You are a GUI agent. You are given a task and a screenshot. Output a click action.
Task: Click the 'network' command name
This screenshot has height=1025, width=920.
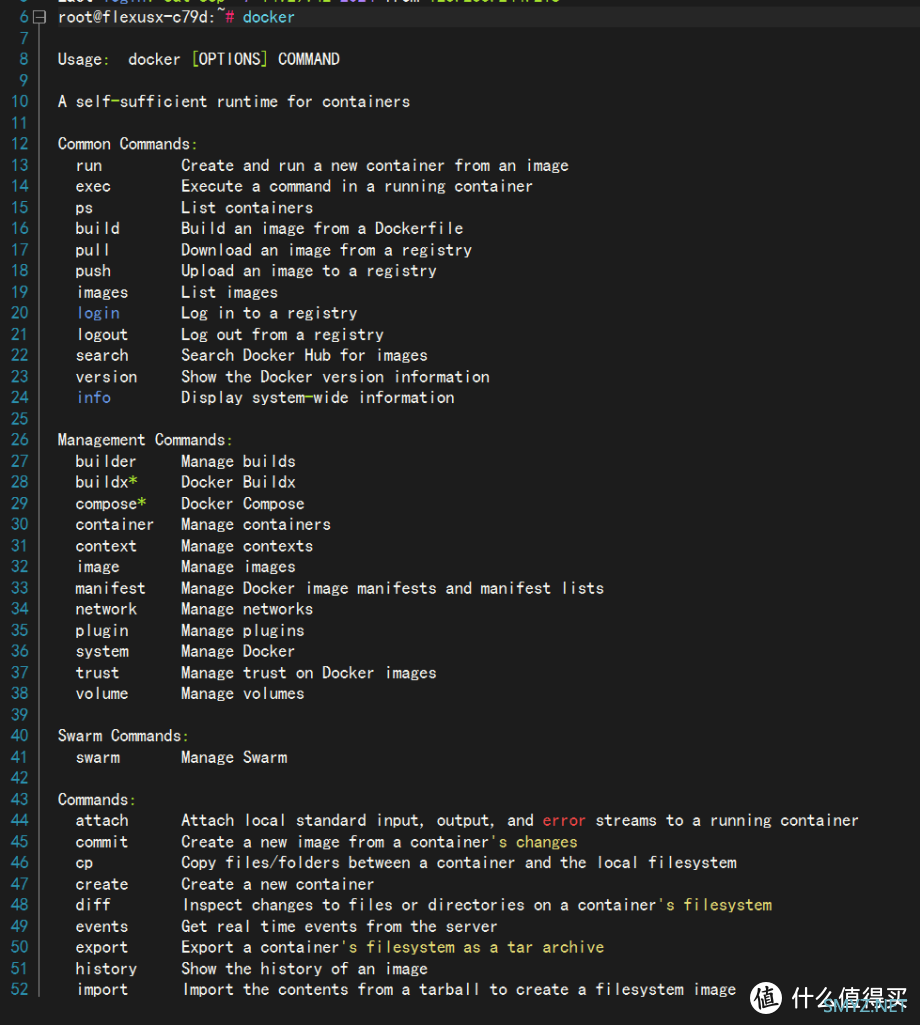click(107, 609)
